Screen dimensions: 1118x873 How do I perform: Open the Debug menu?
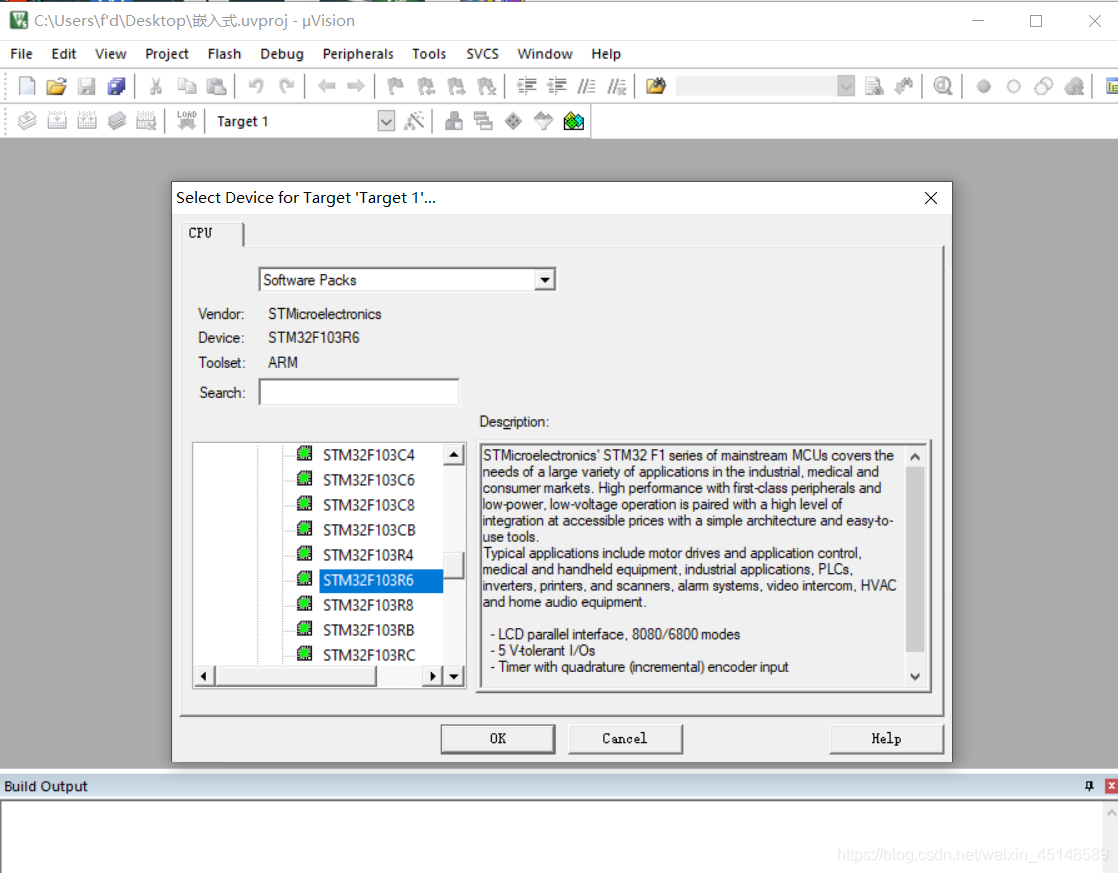click(x=282, y=53)
